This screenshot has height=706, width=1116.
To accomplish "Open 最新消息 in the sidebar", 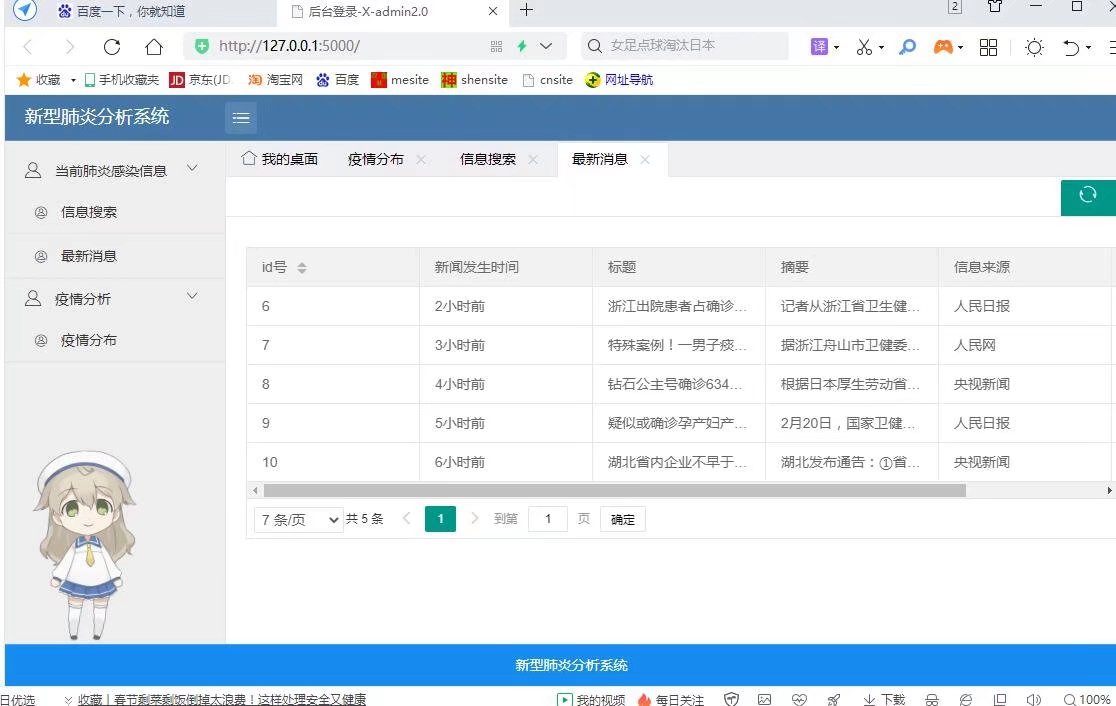I will coord(88,256).
